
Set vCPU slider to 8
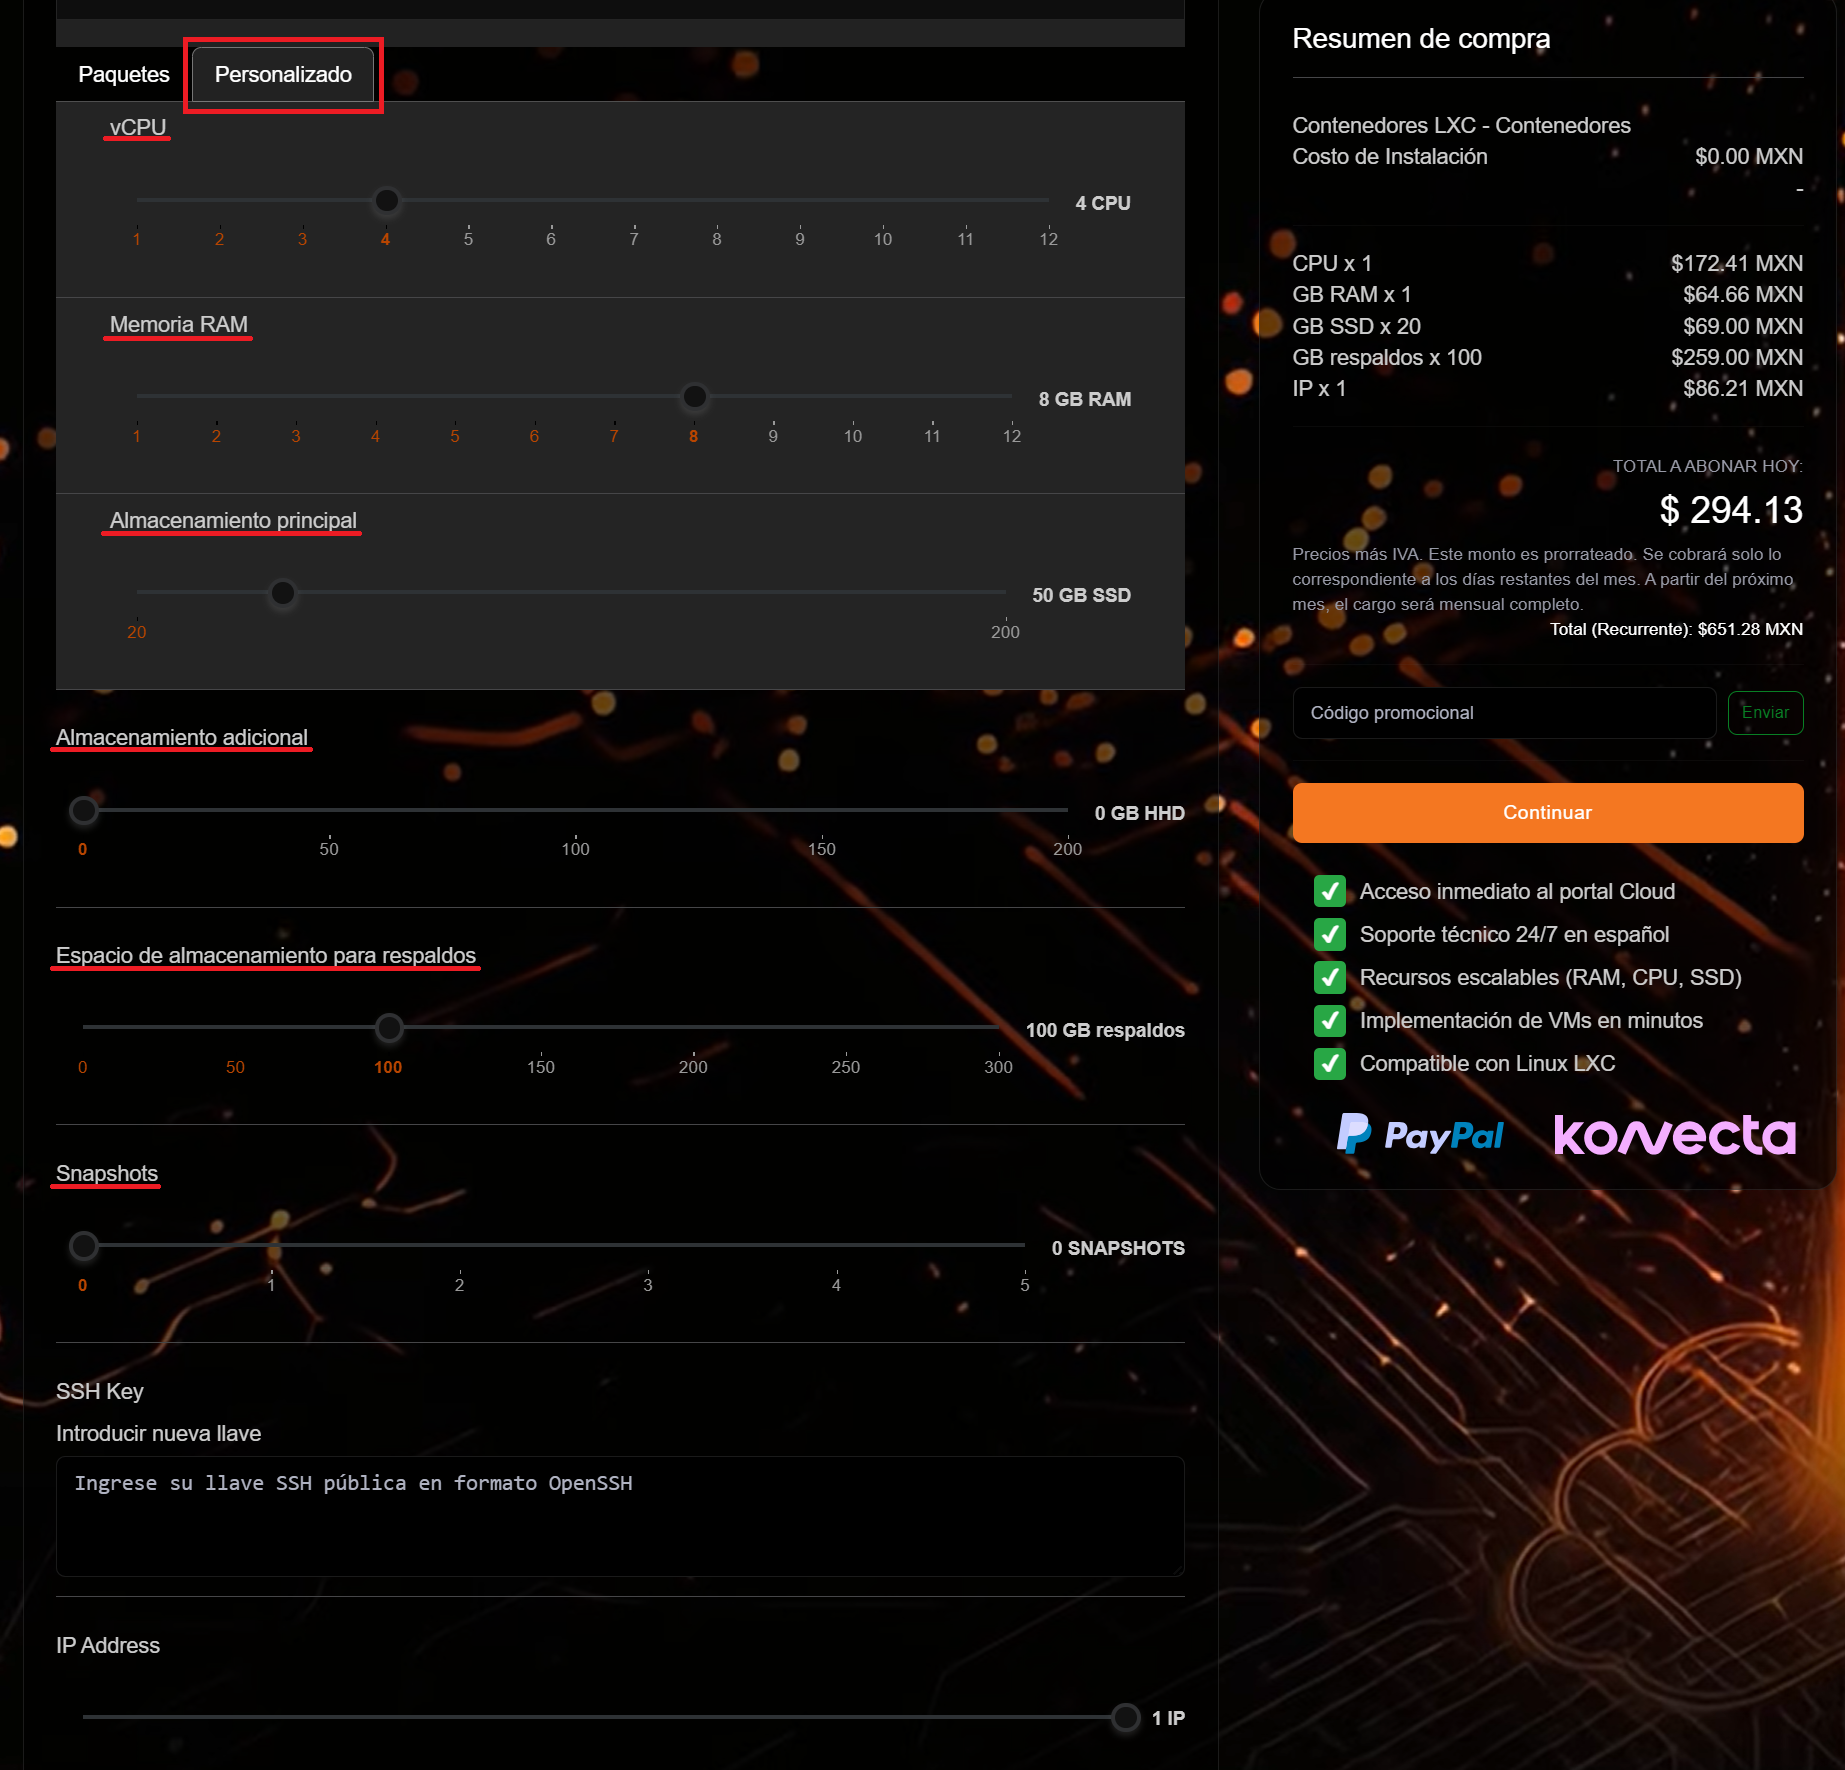click(717, 201)
